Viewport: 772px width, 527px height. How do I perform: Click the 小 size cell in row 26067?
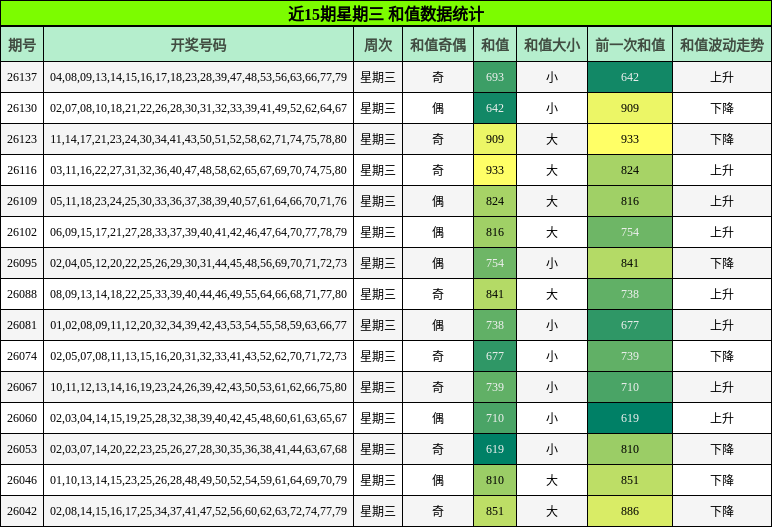[552, 387]
